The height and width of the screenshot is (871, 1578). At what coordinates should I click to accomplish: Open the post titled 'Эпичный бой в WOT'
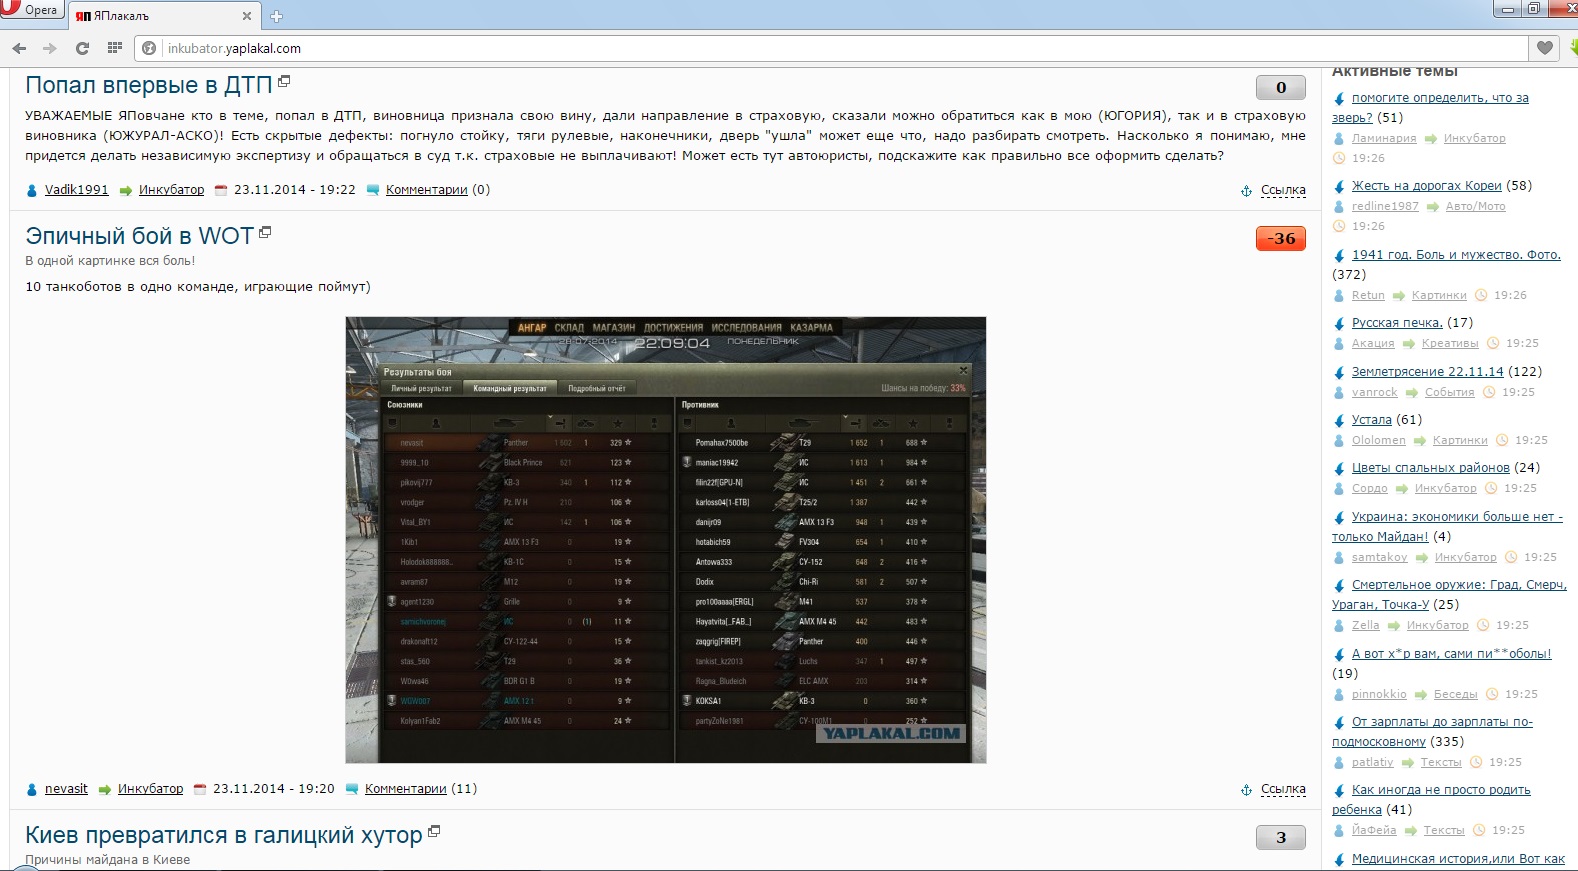click(139, 236)
